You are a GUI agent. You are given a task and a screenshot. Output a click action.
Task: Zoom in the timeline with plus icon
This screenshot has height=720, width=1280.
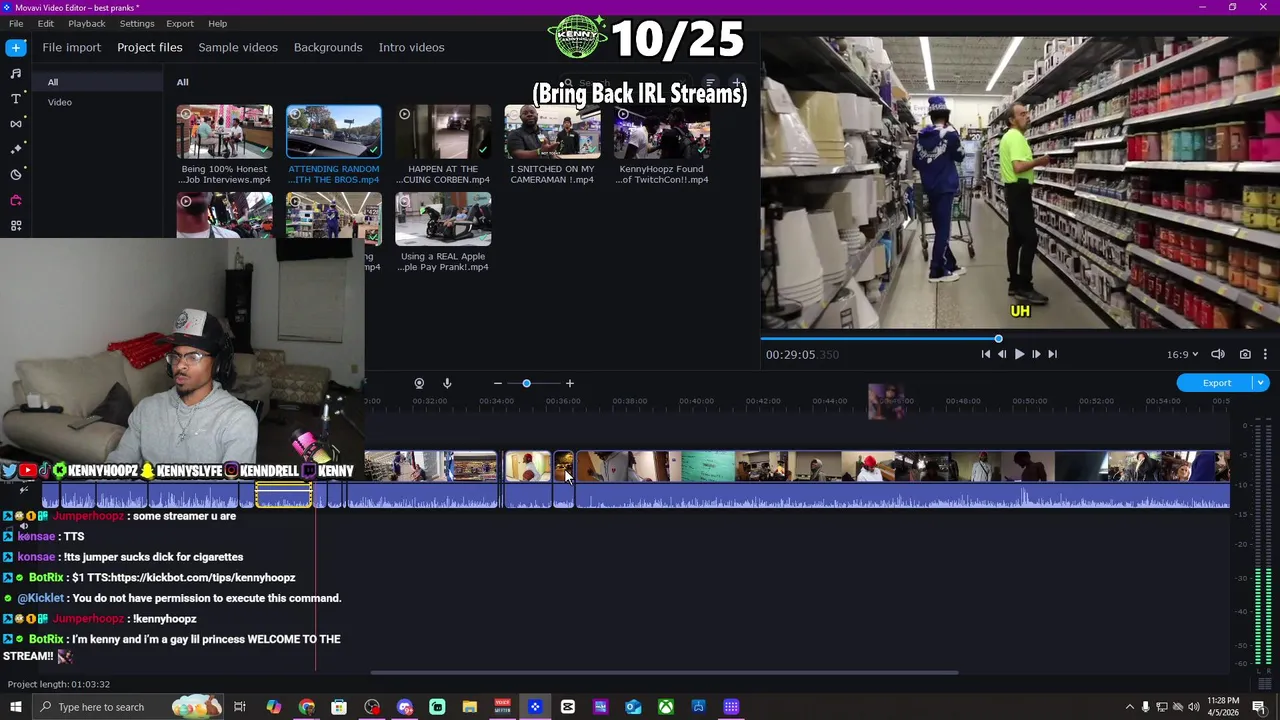tap(569, 383)
